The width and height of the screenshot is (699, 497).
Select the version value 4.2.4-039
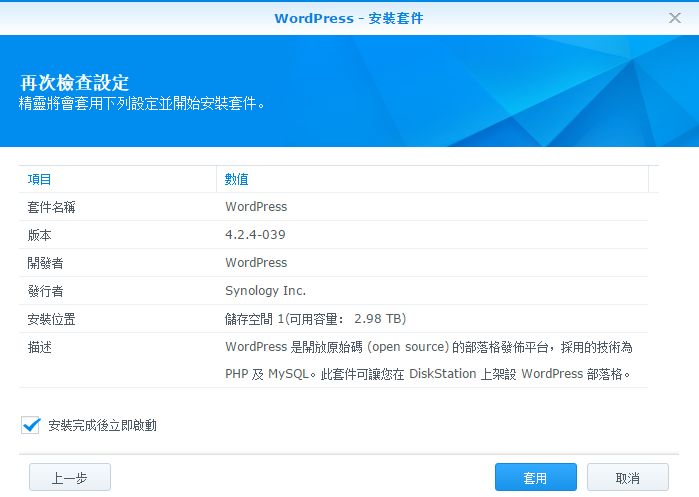(x=255, y=234)
